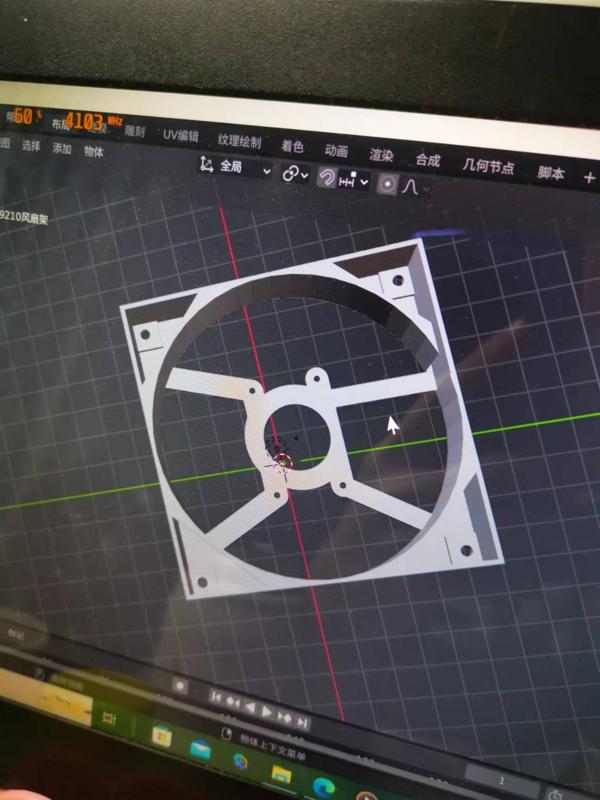Play the animation forward
Image resolution: width=600 pixels, height=800 pixels.
[266, 712]
